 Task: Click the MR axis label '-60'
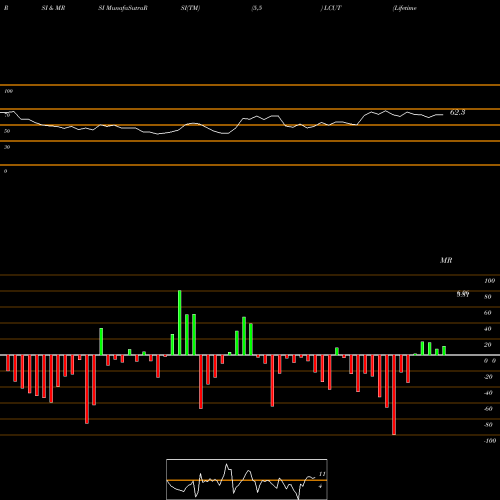click(488, 409)
